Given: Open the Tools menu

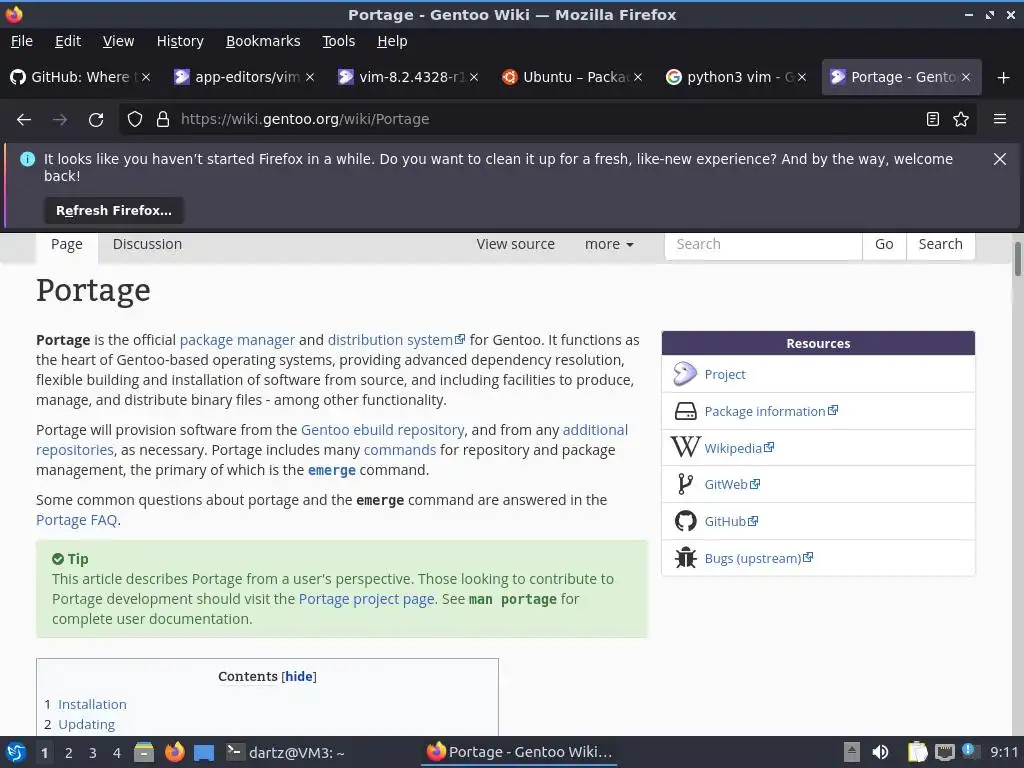Looking at the screenshot, I should (x=338, y=41).
